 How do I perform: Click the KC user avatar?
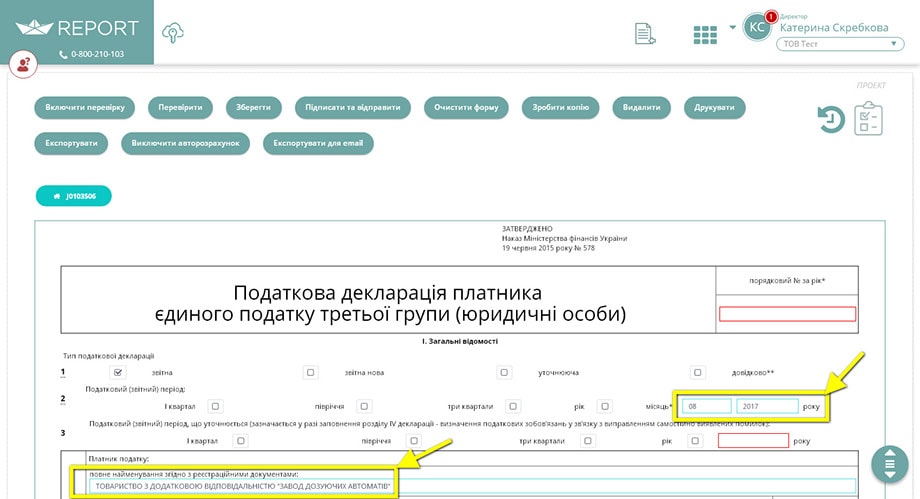[x=757, y=27]
